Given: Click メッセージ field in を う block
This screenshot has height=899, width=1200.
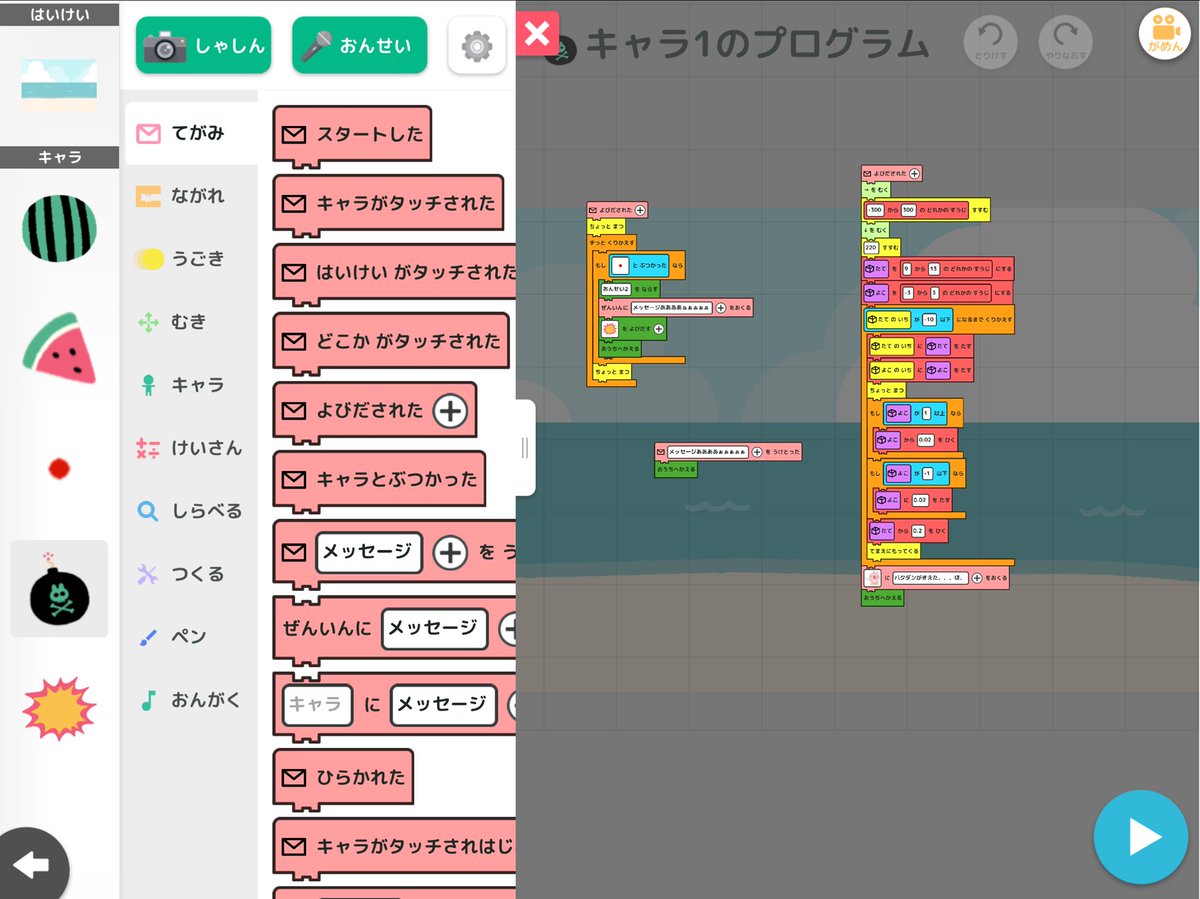Looking at the screenshot, I should [369, 552].
